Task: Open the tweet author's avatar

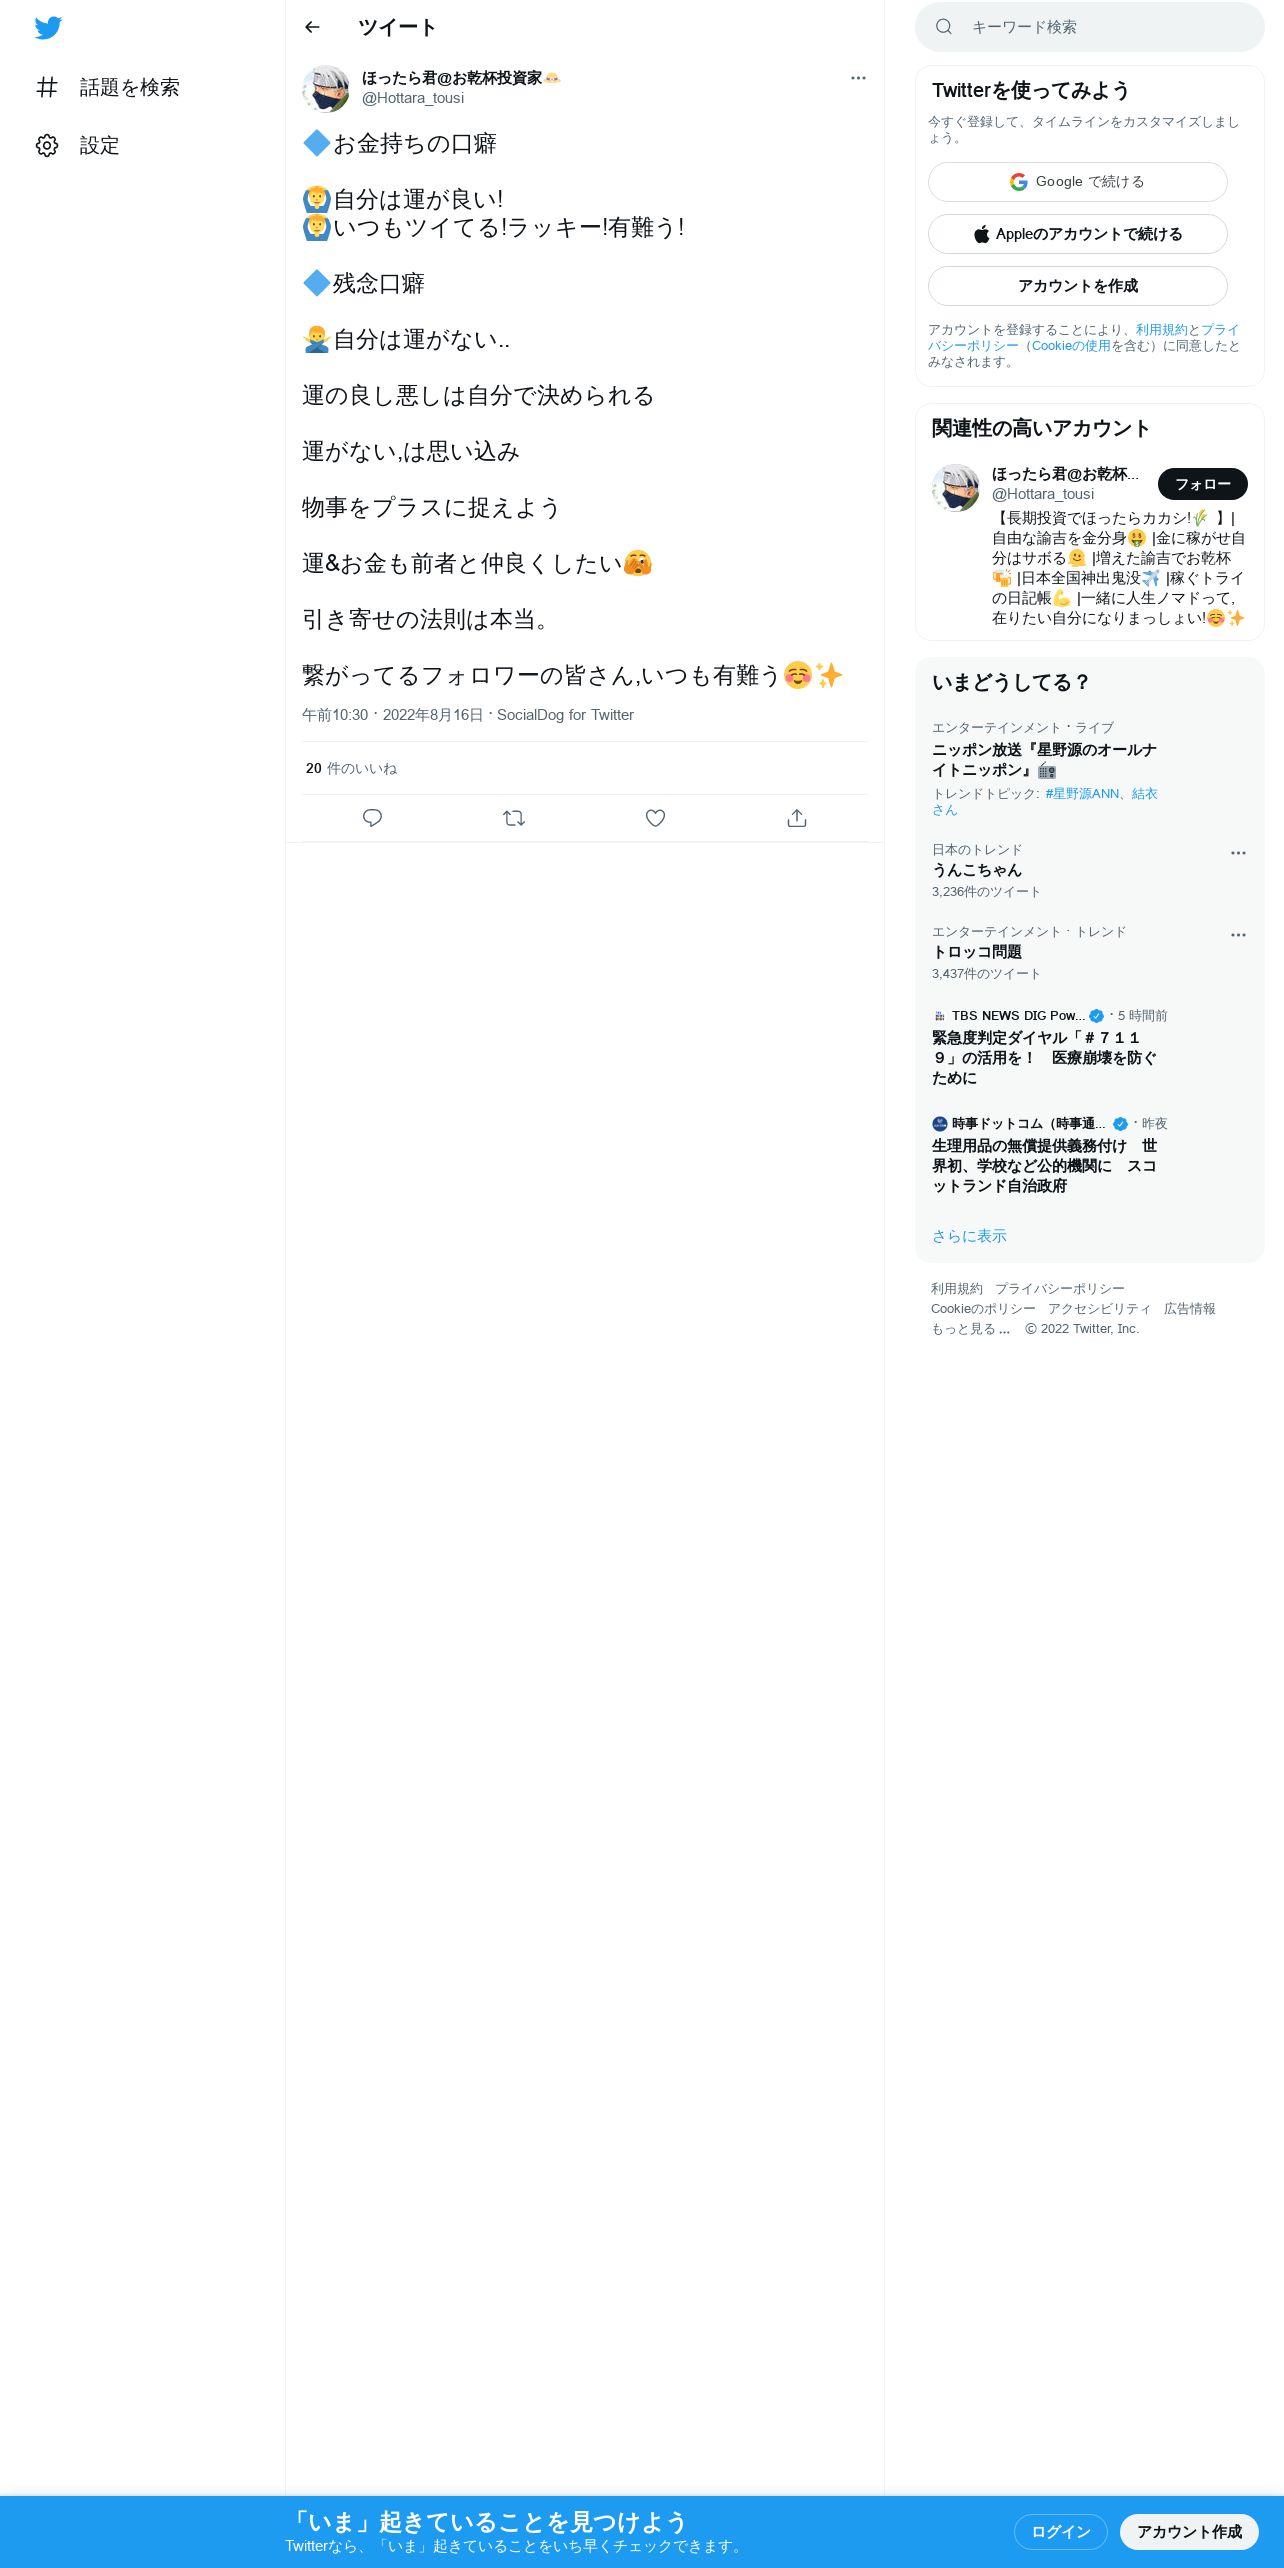Action: 326,89
